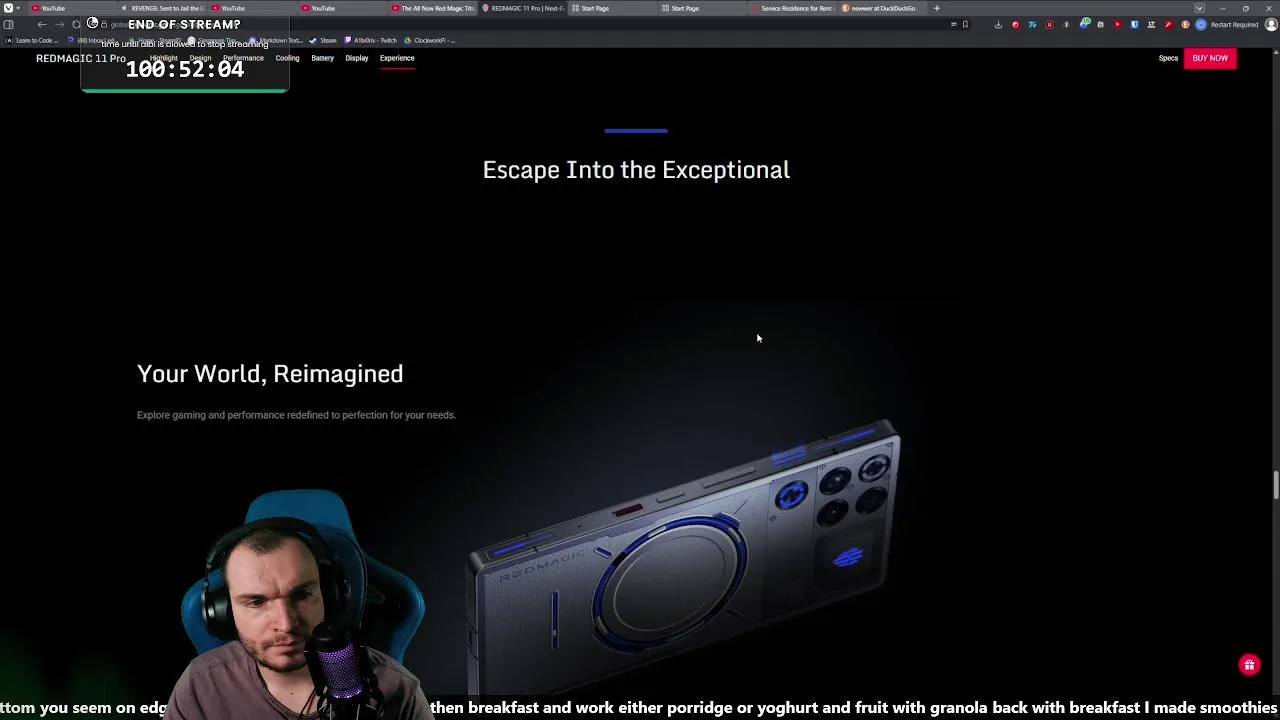Click REDMAGIC 11 Pro page title
Image resolution: width=1280 pixels, height=720 pixels.
point(81,58)
